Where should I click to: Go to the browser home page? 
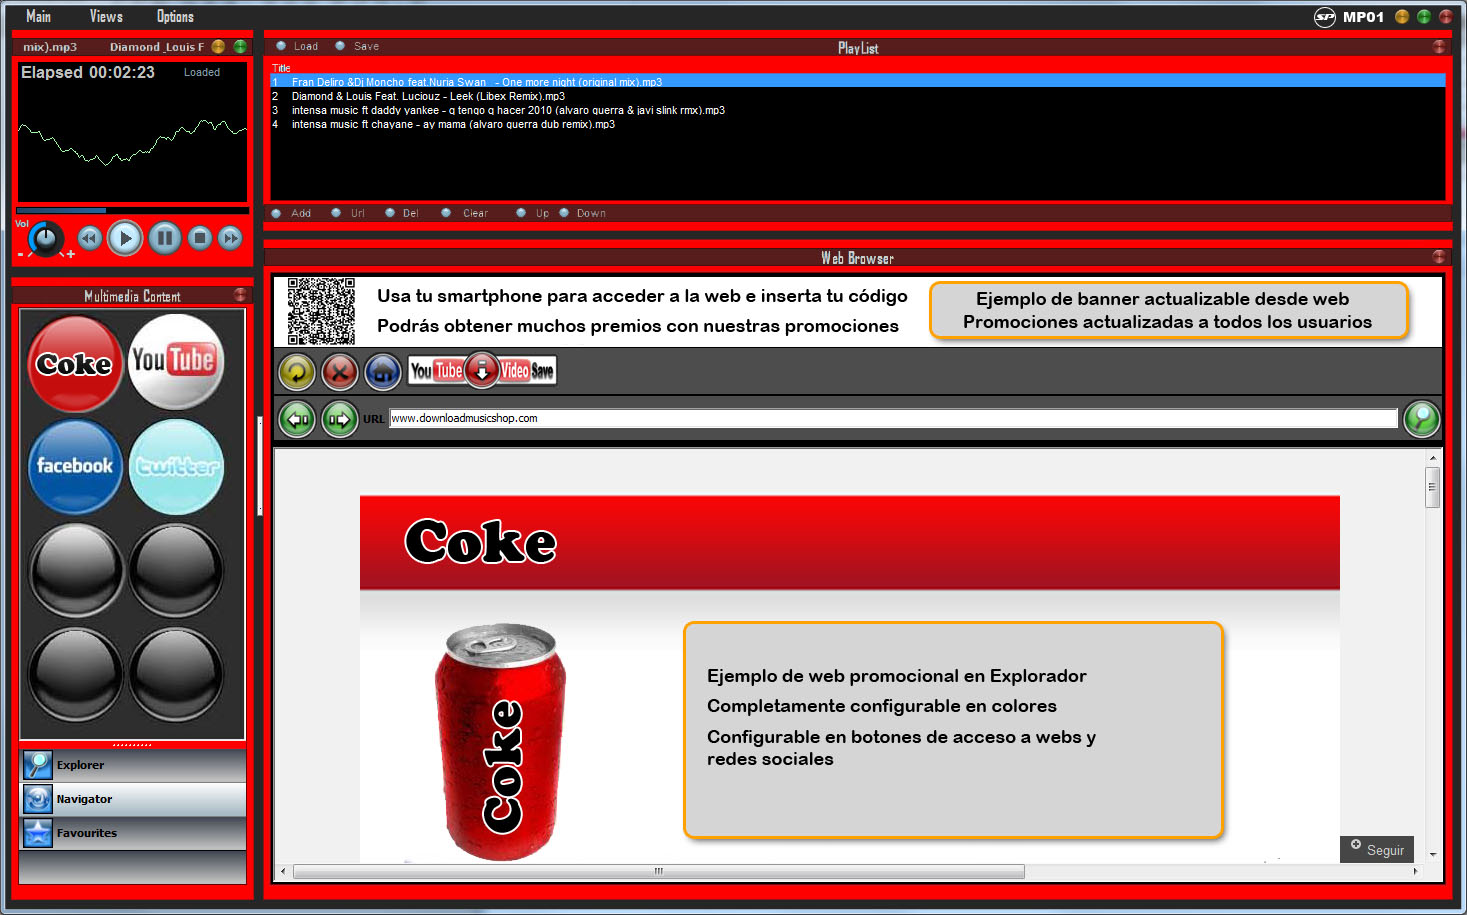click(x=383, y=372)
